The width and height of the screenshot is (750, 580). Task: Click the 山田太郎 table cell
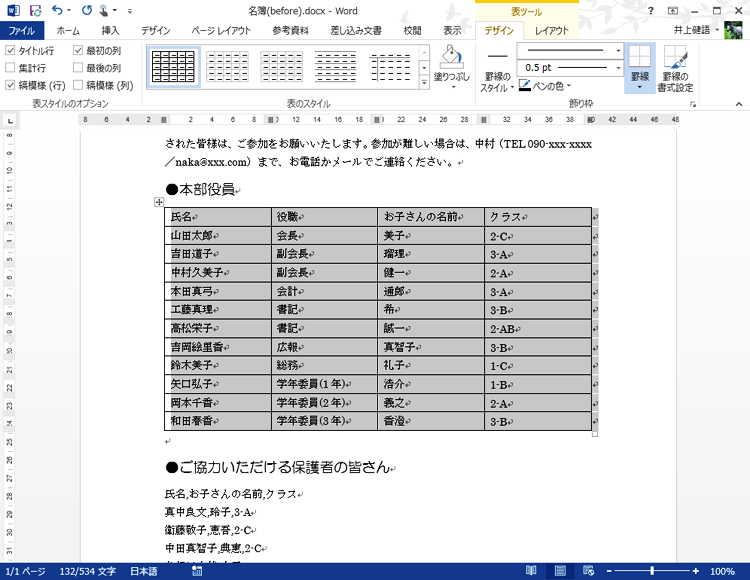click(218, 236)
